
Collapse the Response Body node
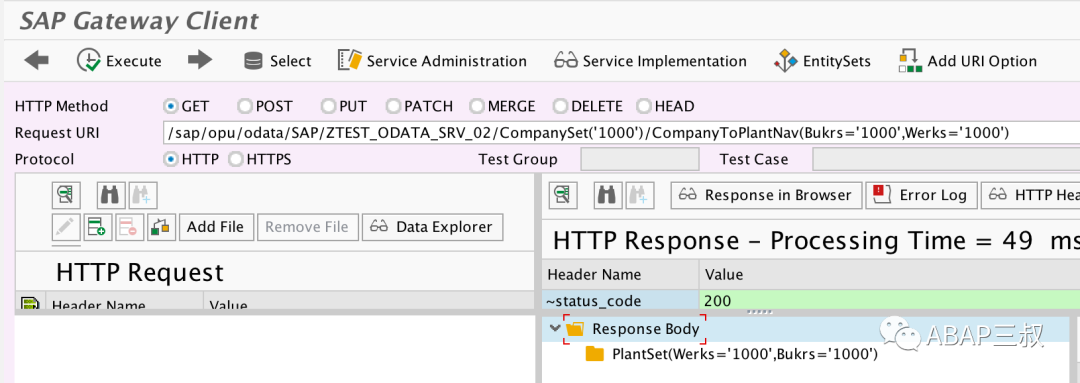[555, 329]
